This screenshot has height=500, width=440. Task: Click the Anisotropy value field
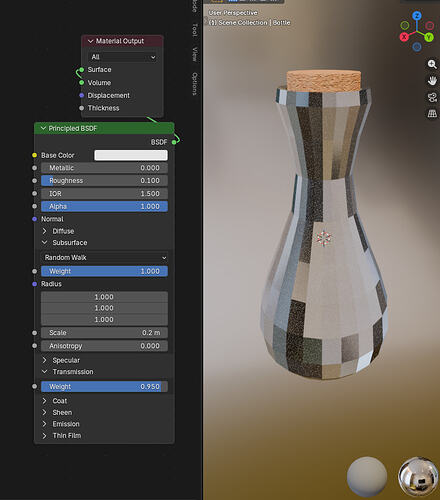pos(104,346)
